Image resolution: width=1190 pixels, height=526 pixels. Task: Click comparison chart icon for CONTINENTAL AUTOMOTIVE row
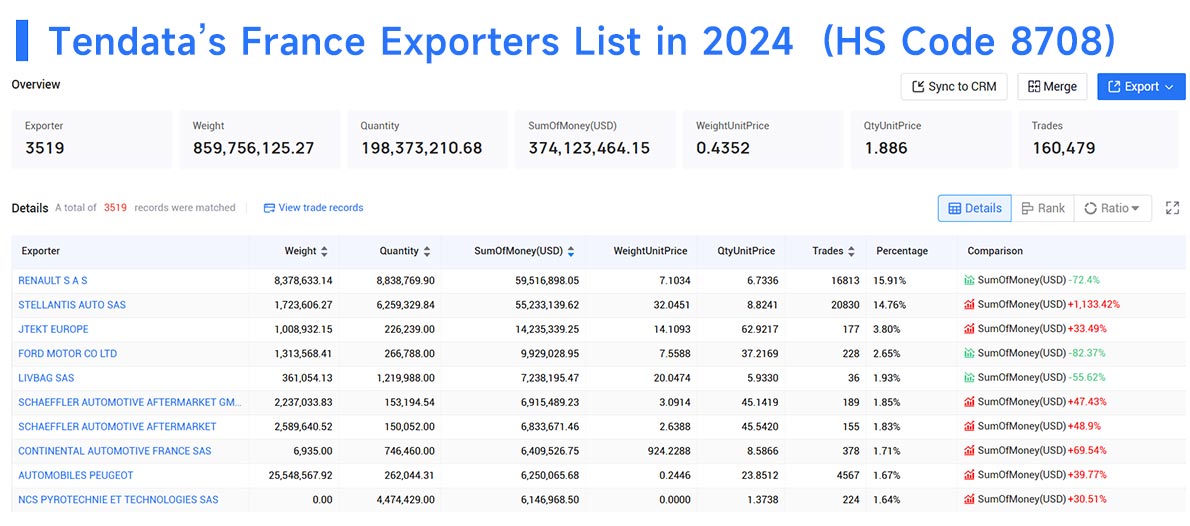coord(969,450)
